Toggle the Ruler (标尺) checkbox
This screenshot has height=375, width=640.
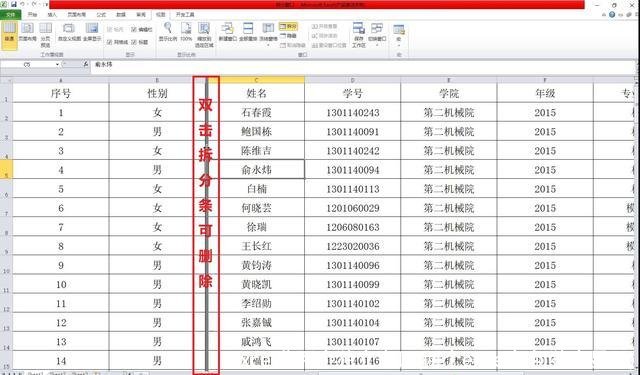(x=115, y=30)
